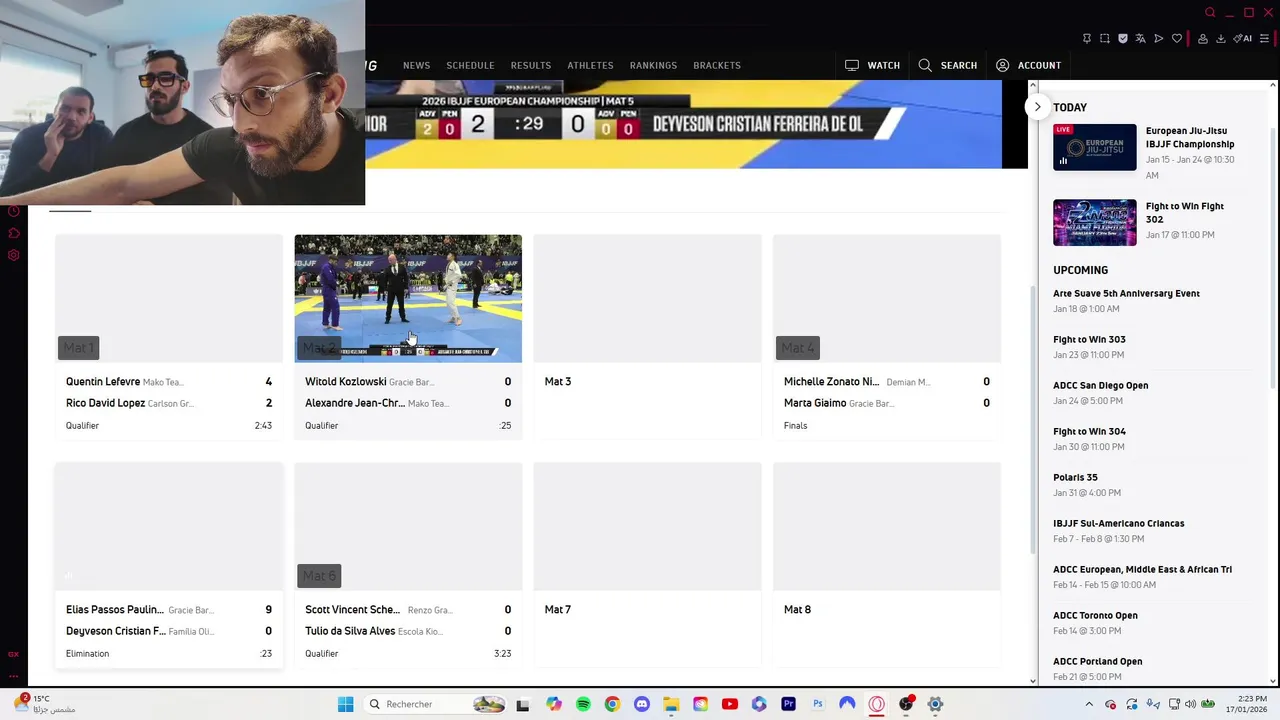
Task: Open the ADCC San Diego Open event
Action: 1100,385
